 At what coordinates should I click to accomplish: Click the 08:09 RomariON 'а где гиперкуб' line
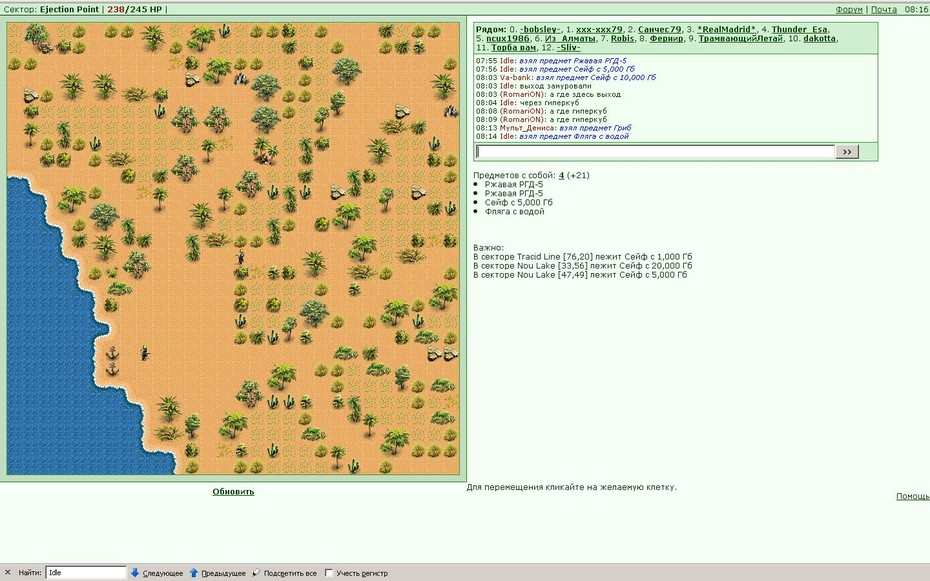click(x=541, y=120)
